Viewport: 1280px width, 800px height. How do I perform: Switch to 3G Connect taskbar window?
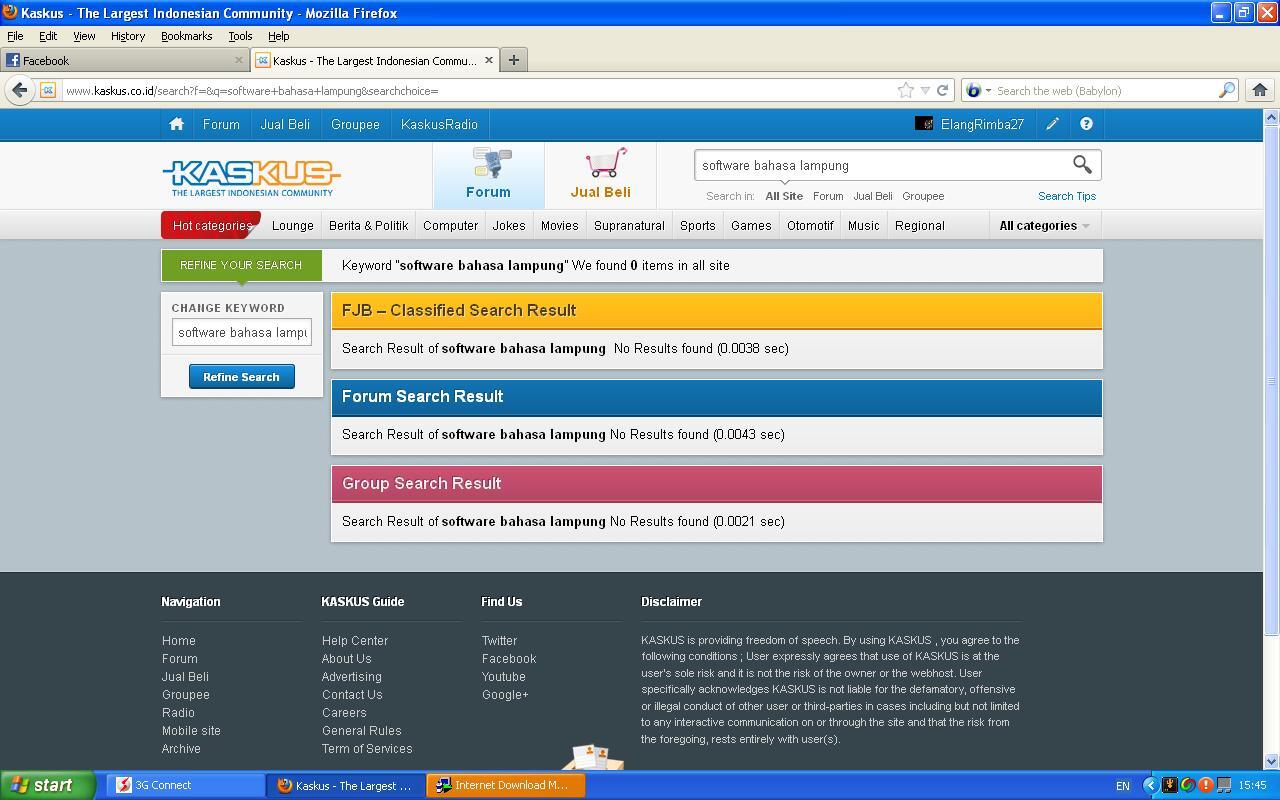click(x=185, y=785)
